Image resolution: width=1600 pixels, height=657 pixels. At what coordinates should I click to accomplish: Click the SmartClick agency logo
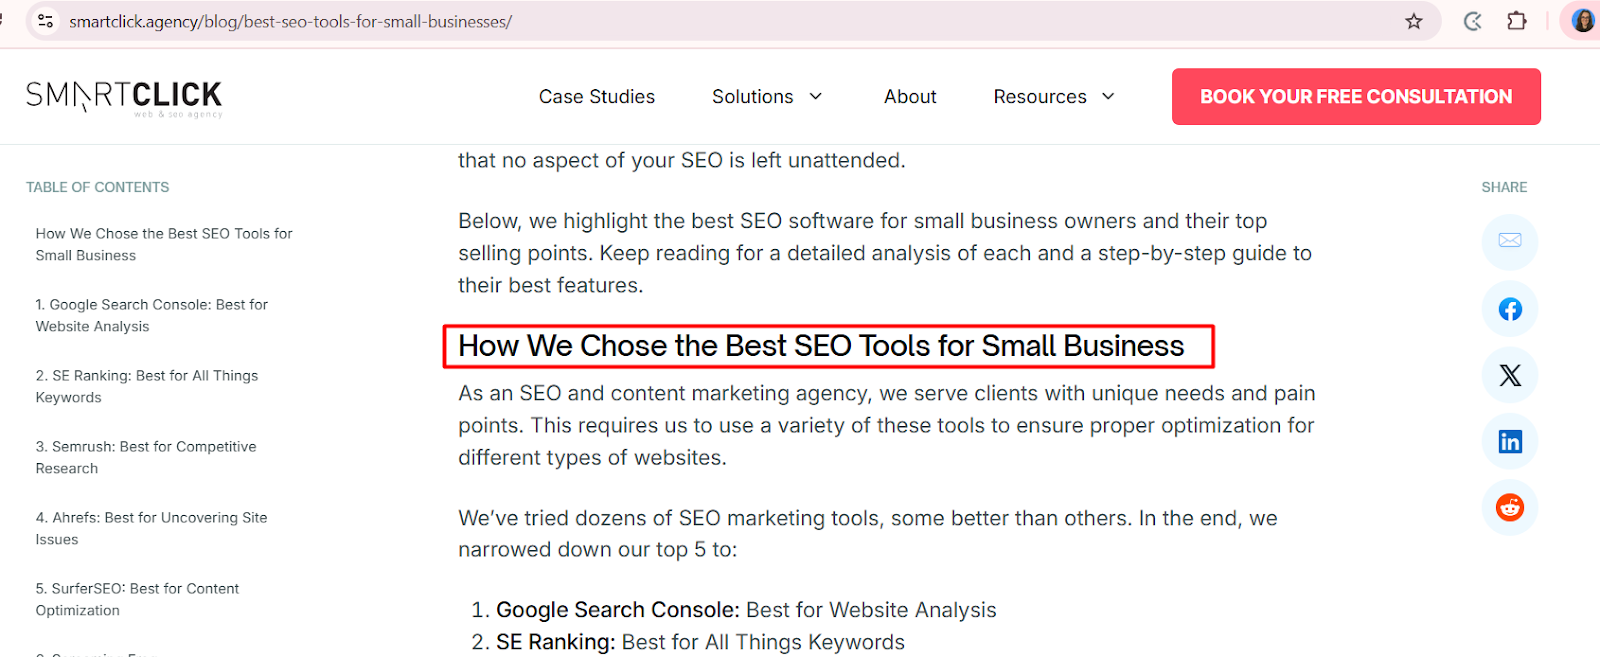(x=123, y=96)
